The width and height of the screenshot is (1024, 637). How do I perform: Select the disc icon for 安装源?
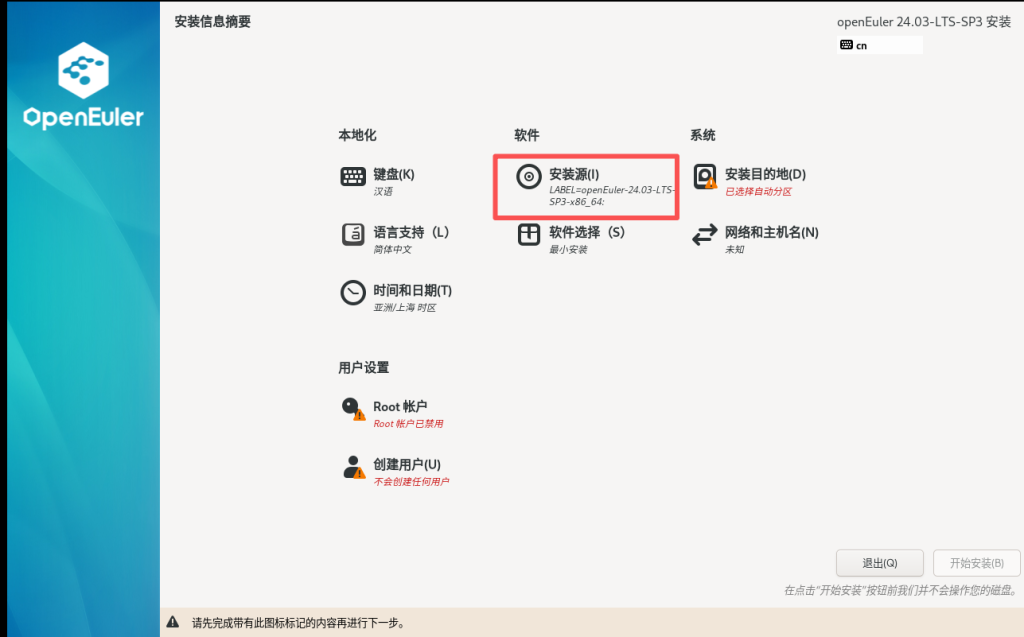coord(528,177)
